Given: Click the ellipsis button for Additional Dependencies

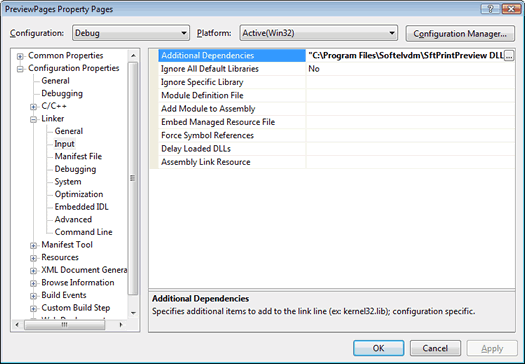Looking at the screenshot, I should pyautogui.click(x=509, y=56).
